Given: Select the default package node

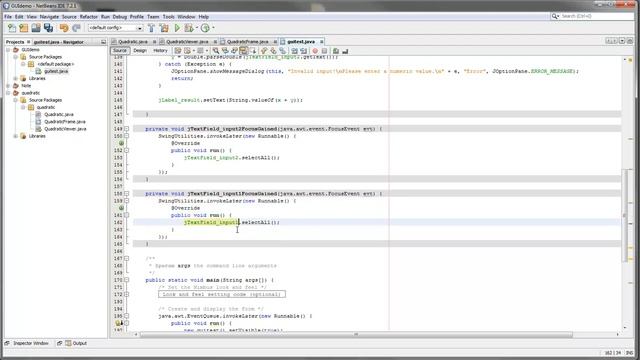Looking at the screenshot, I should 56,64.
